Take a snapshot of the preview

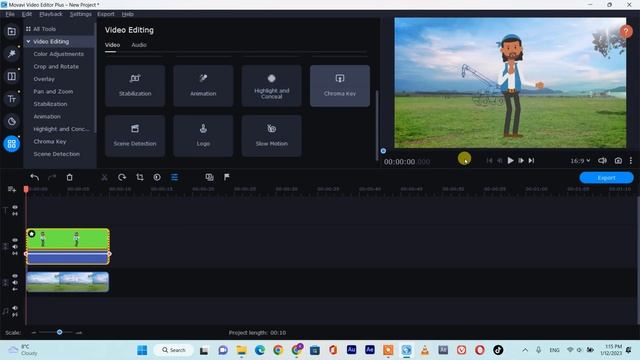coord(618,160)
